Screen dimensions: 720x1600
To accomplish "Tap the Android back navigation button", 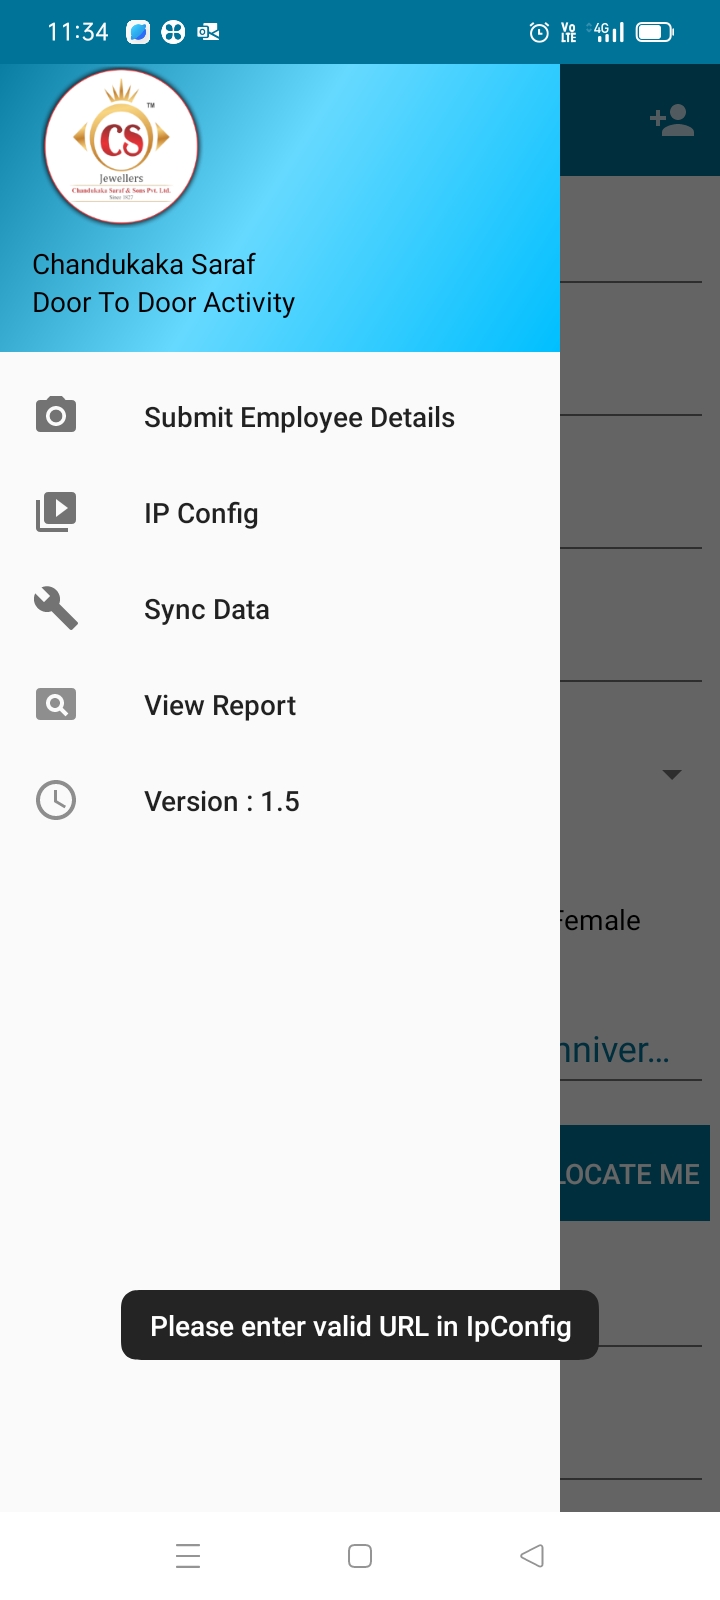I will click(x=532, y=1556).
